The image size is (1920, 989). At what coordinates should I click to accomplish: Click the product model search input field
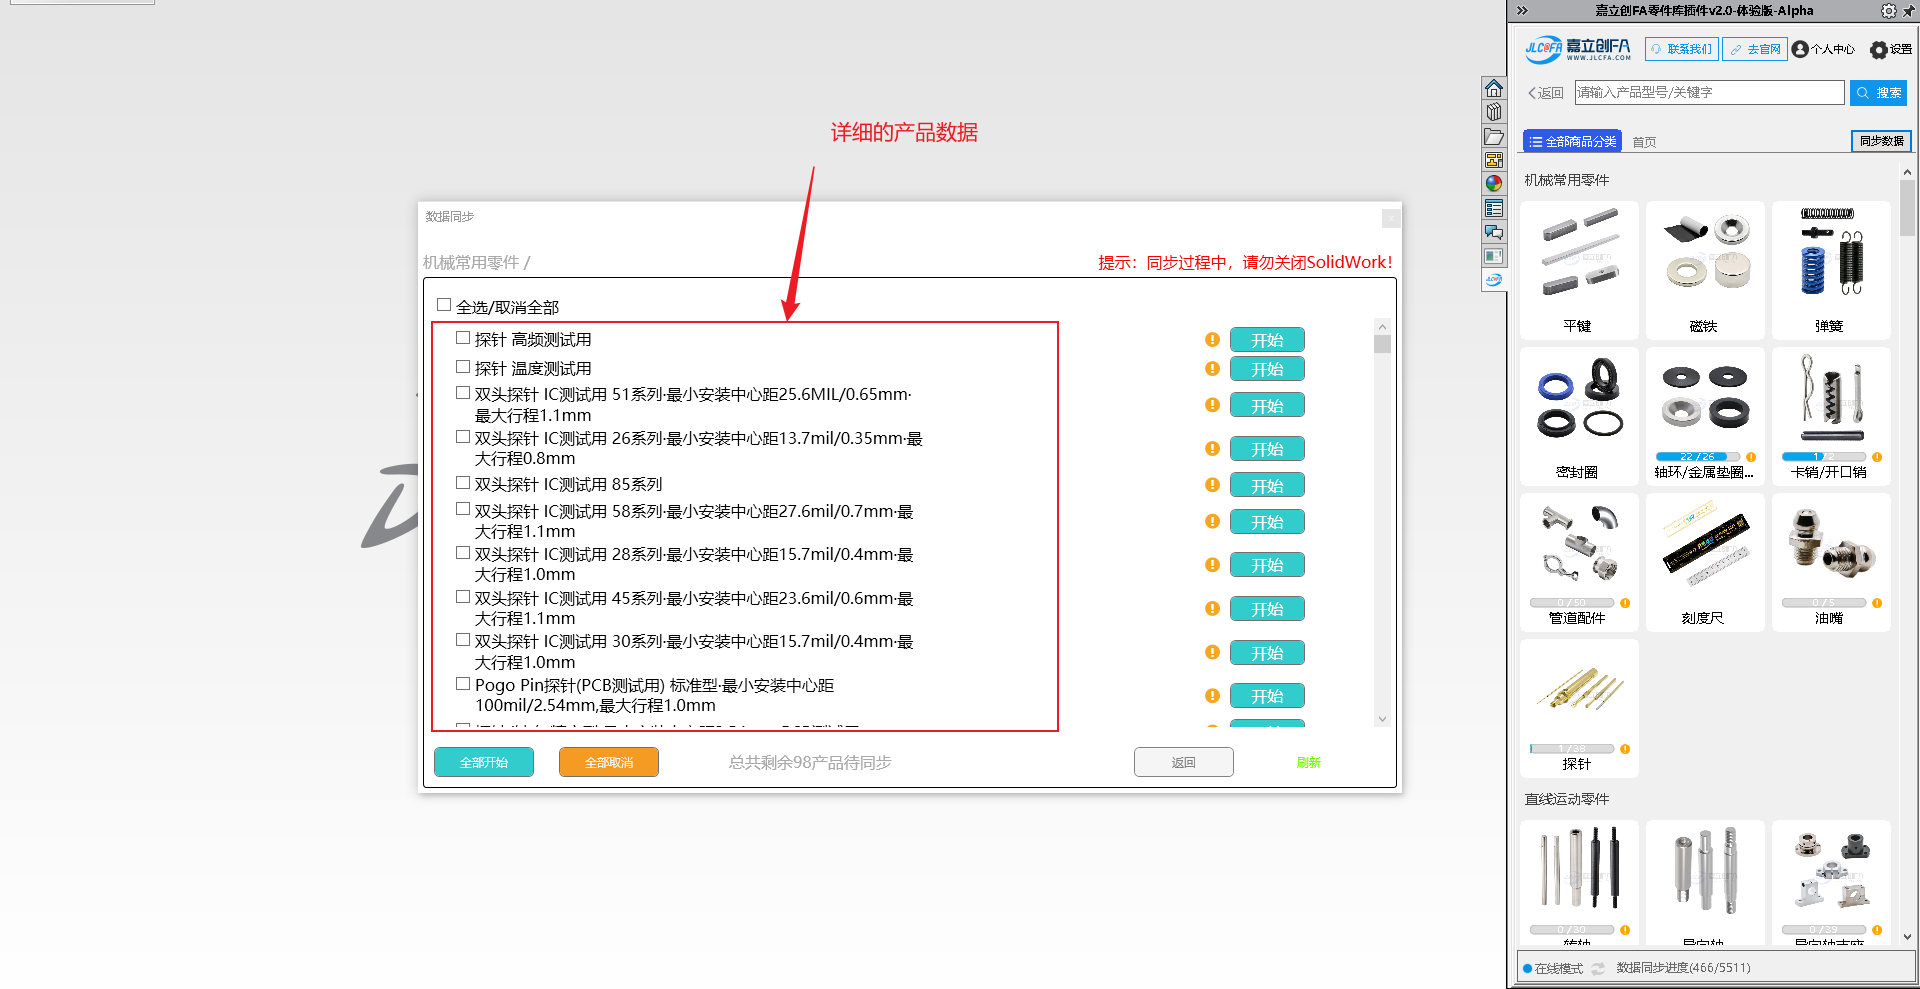(1708, 92)
